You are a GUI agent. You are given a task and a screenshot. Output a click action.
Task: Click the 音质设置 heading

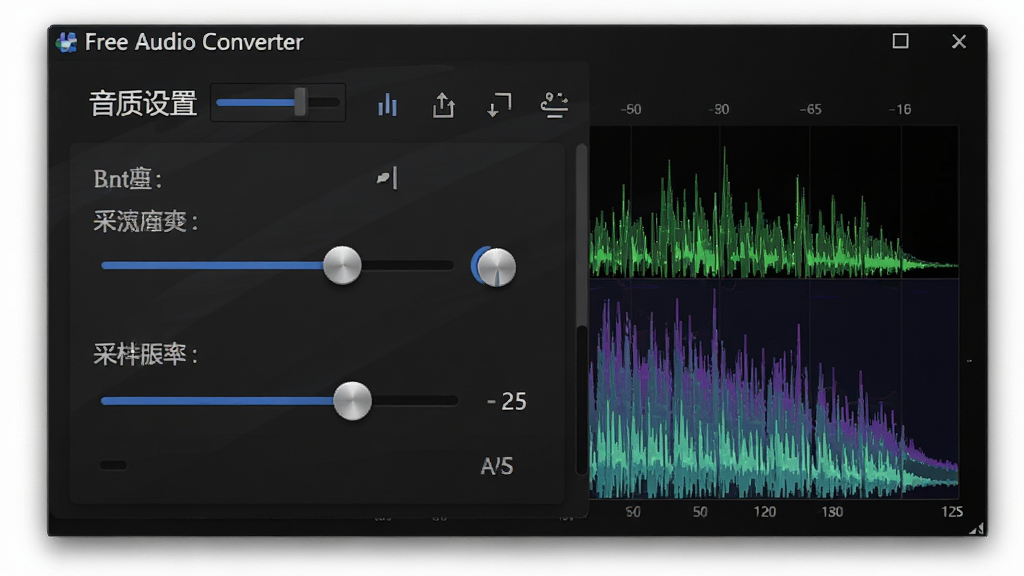click(143, 104)
